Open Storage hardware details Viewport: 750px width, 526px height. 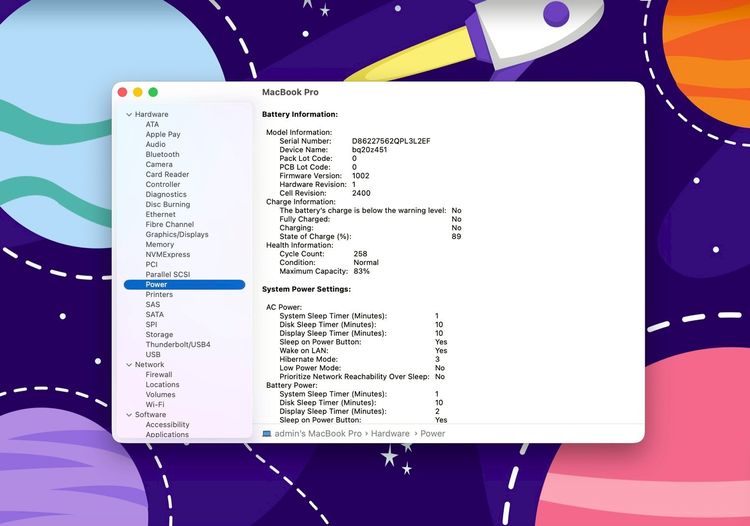point(159,335)
